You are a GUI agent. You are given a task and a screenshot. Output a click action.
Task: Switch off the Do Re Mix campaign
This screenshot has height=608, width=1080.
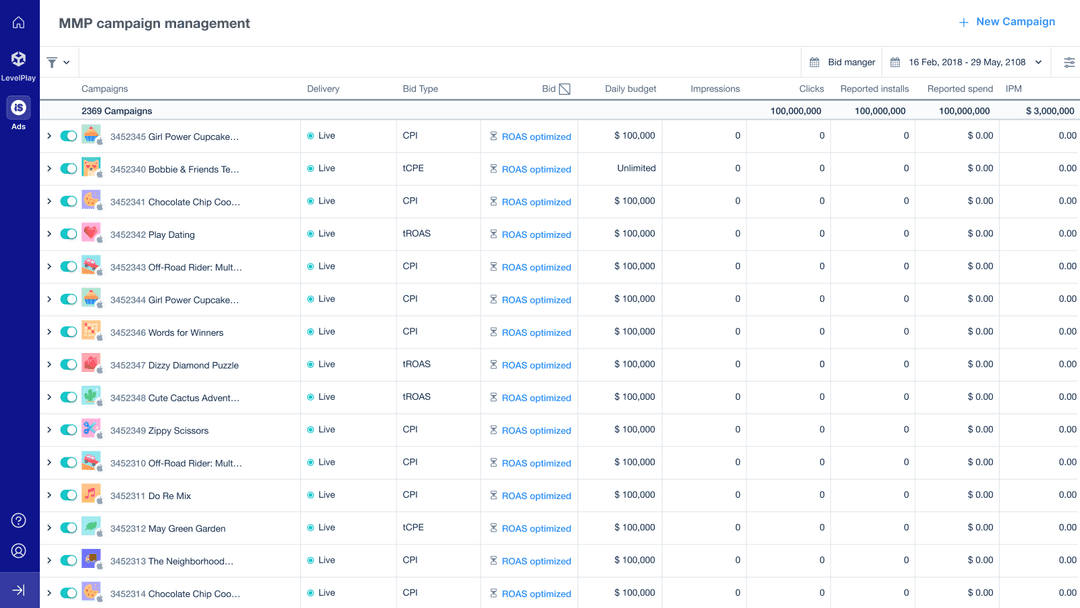[x=68, y=495]
